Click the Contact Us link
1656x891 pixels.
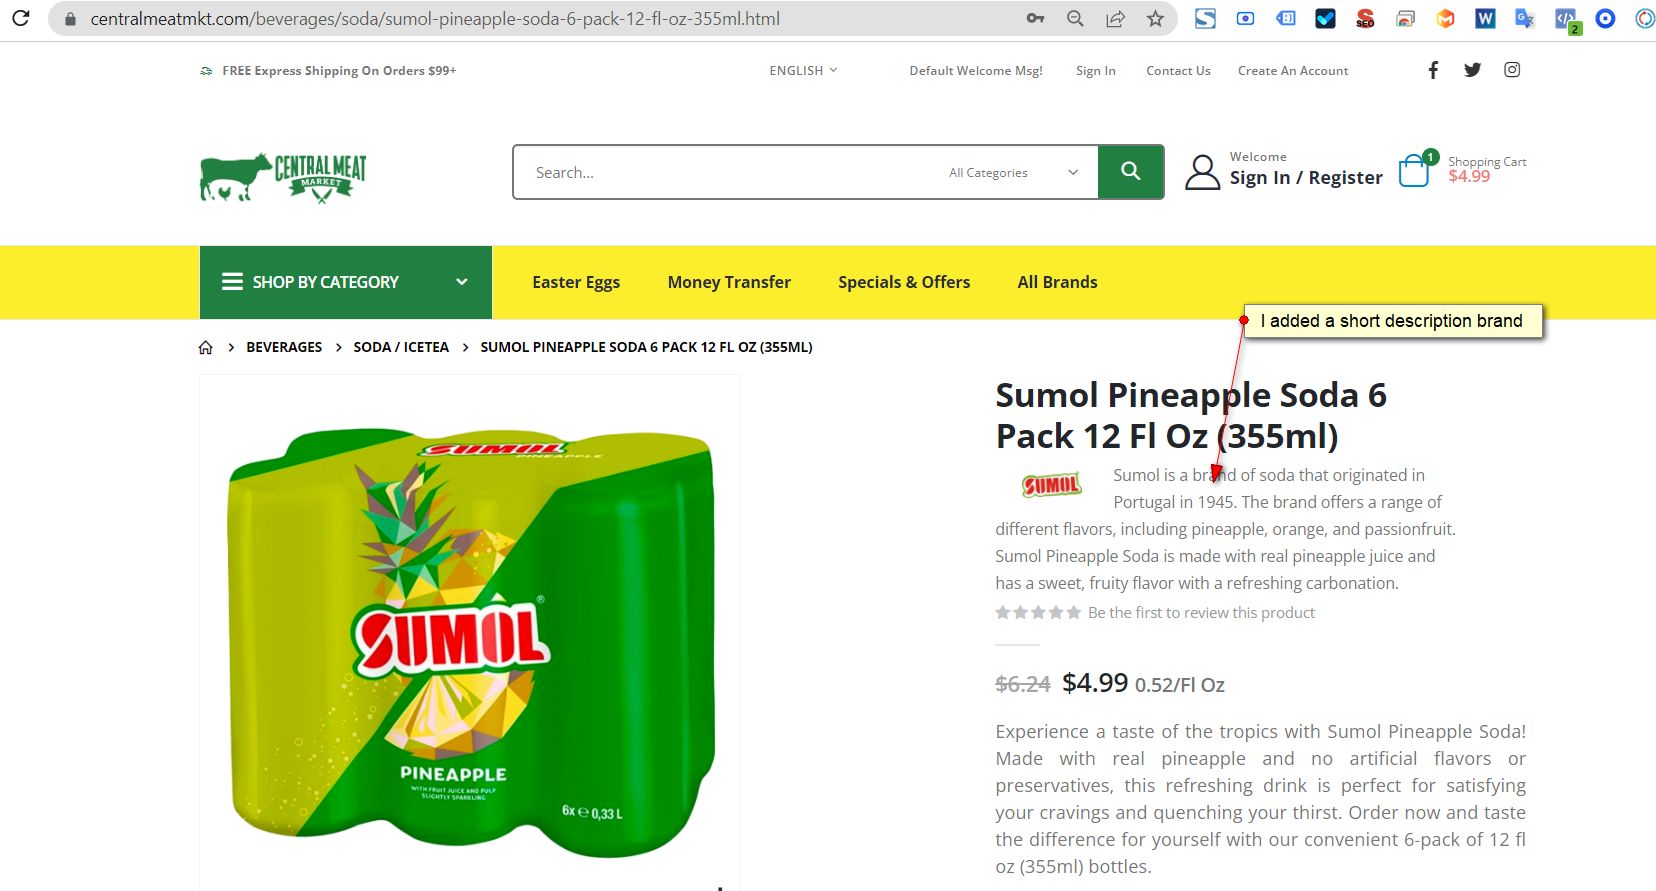[x=1178, y=71]
